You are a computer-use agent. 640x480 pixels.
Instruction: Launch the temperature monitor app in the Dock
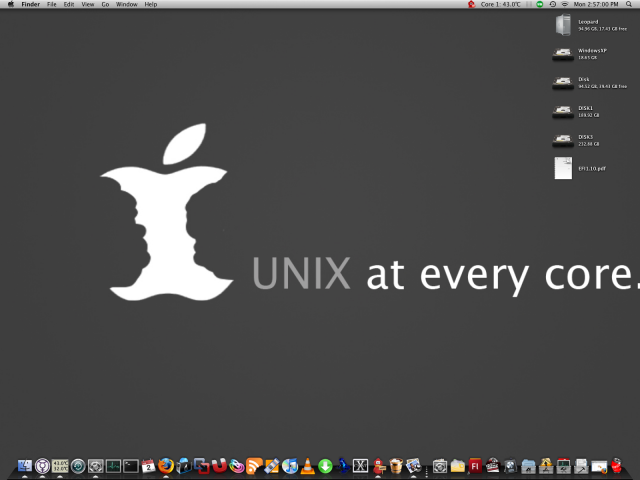pyautogui.click(x=60, y=466)
